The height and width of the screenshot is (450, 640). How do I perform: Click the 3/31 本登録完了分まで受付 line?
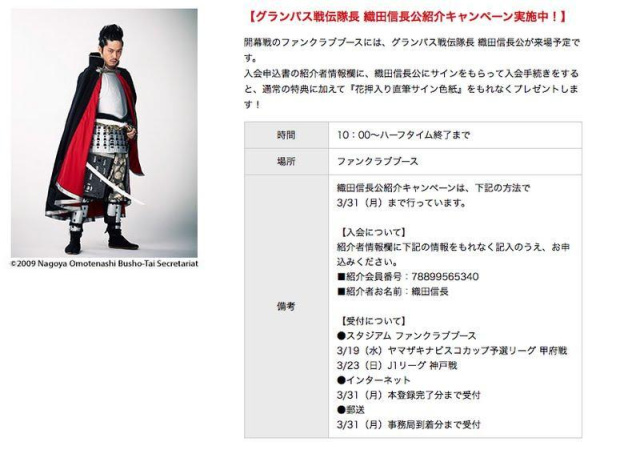[409, 395]
